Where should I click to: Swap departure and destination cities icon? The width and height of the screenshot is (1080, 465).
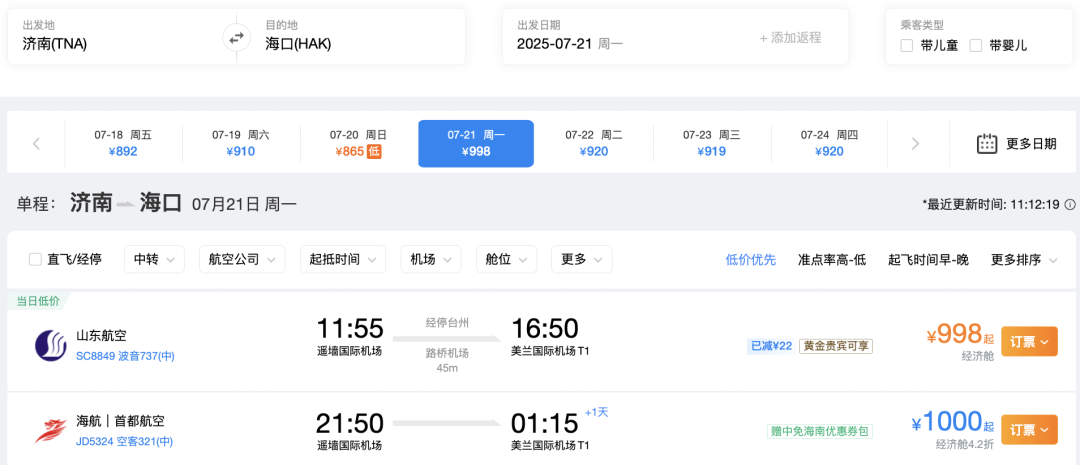click(236, 38)
